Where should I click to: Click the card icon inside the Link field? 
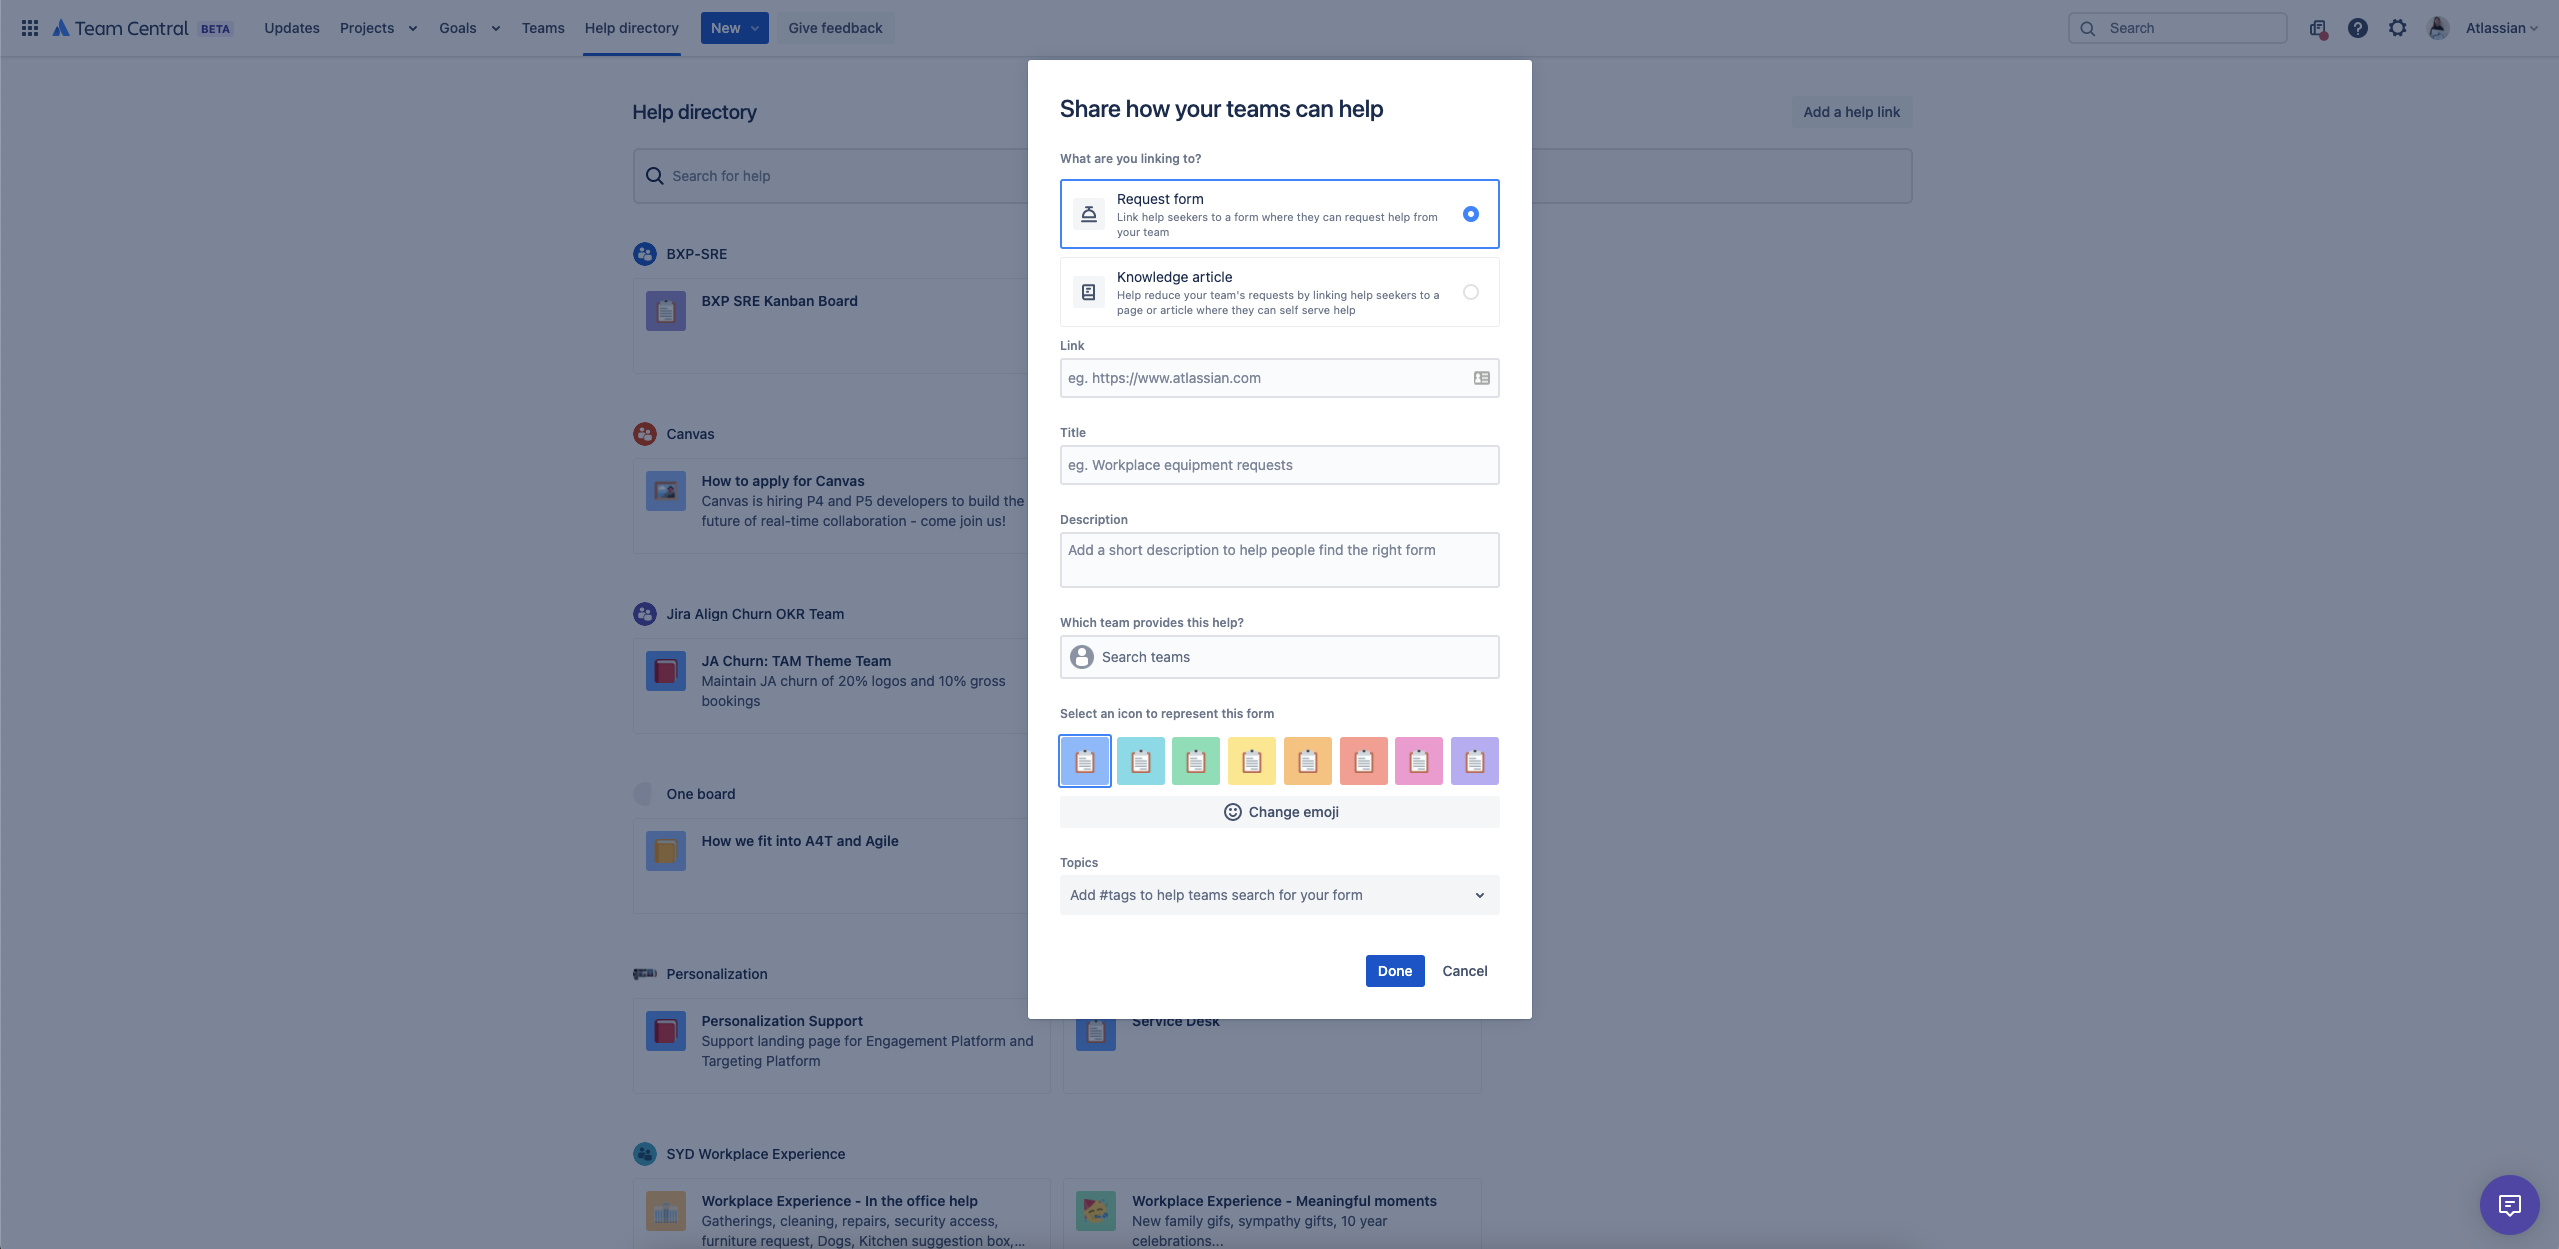pyautogui.click(x=1481, y=378)
